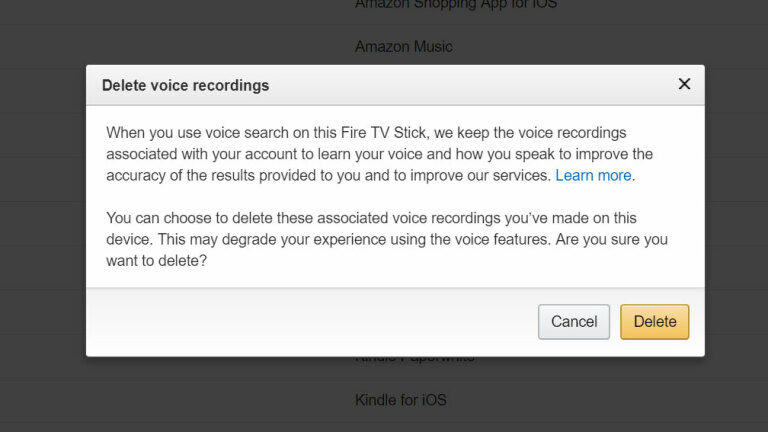Select Kindle for iOS device entry
Viewport: 768px width, 432px height.
pos(401,400)
